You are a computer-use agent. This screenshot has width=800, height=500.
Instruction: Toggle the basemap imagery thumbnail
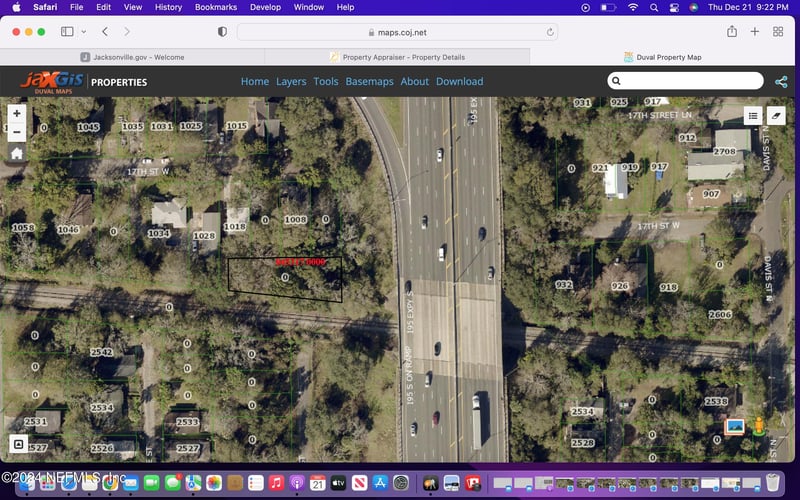point(735,427)
